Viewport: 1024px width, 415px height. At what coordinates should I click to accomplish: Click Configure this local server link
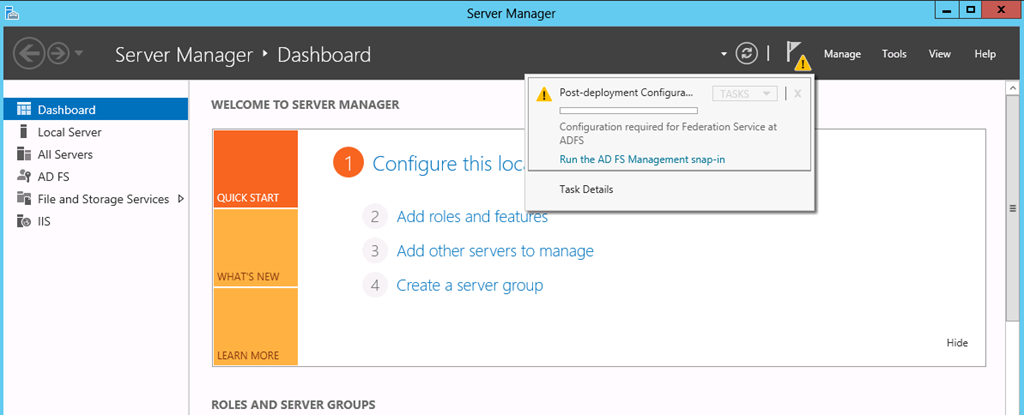coord(449,163)
